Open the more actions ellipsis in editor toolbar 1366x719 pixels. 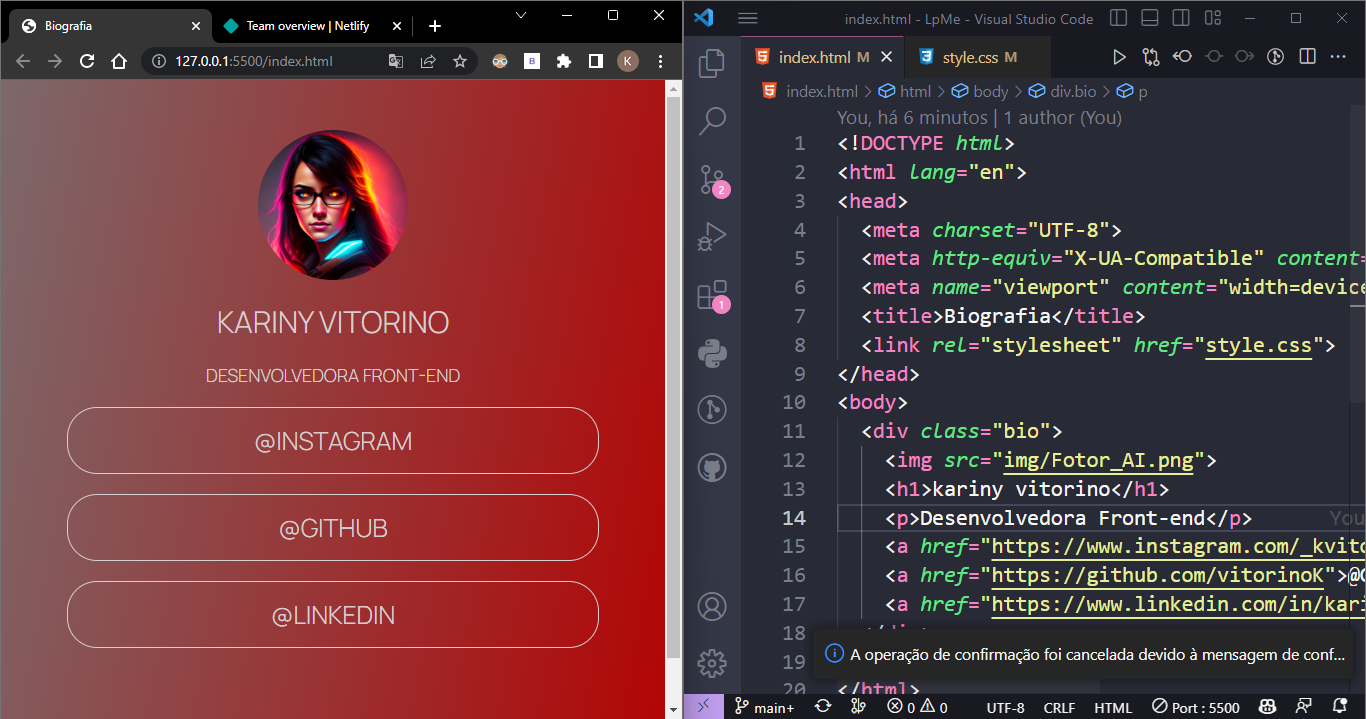1340,57
